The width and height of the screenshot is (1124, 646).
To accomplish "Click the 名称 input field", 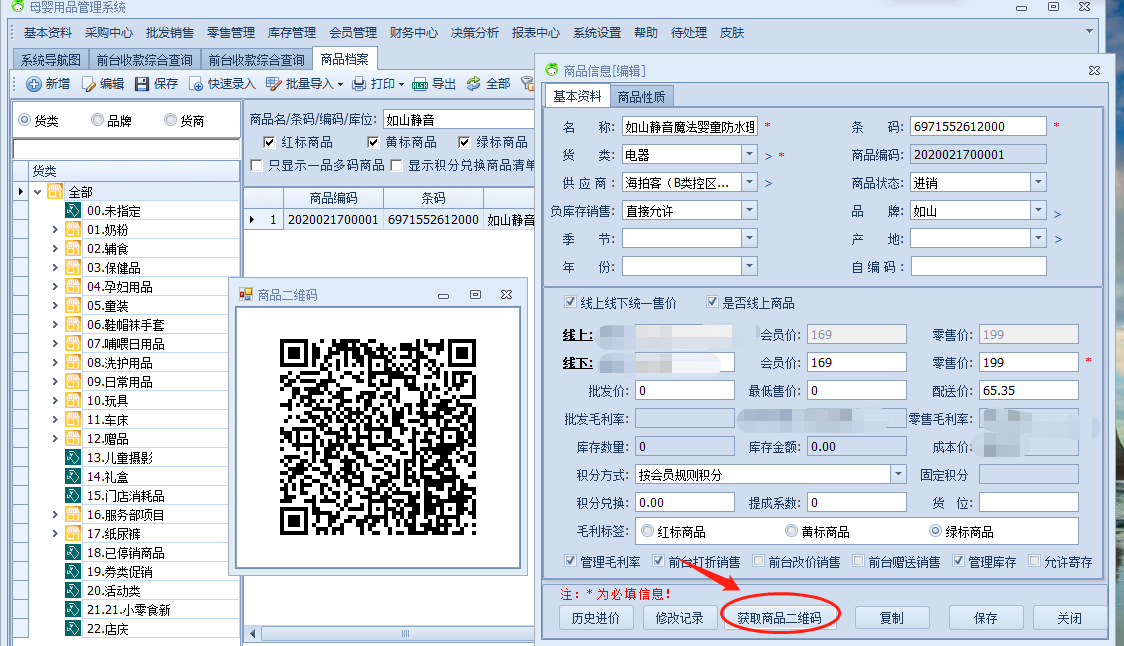I will [x=689, y=127].
